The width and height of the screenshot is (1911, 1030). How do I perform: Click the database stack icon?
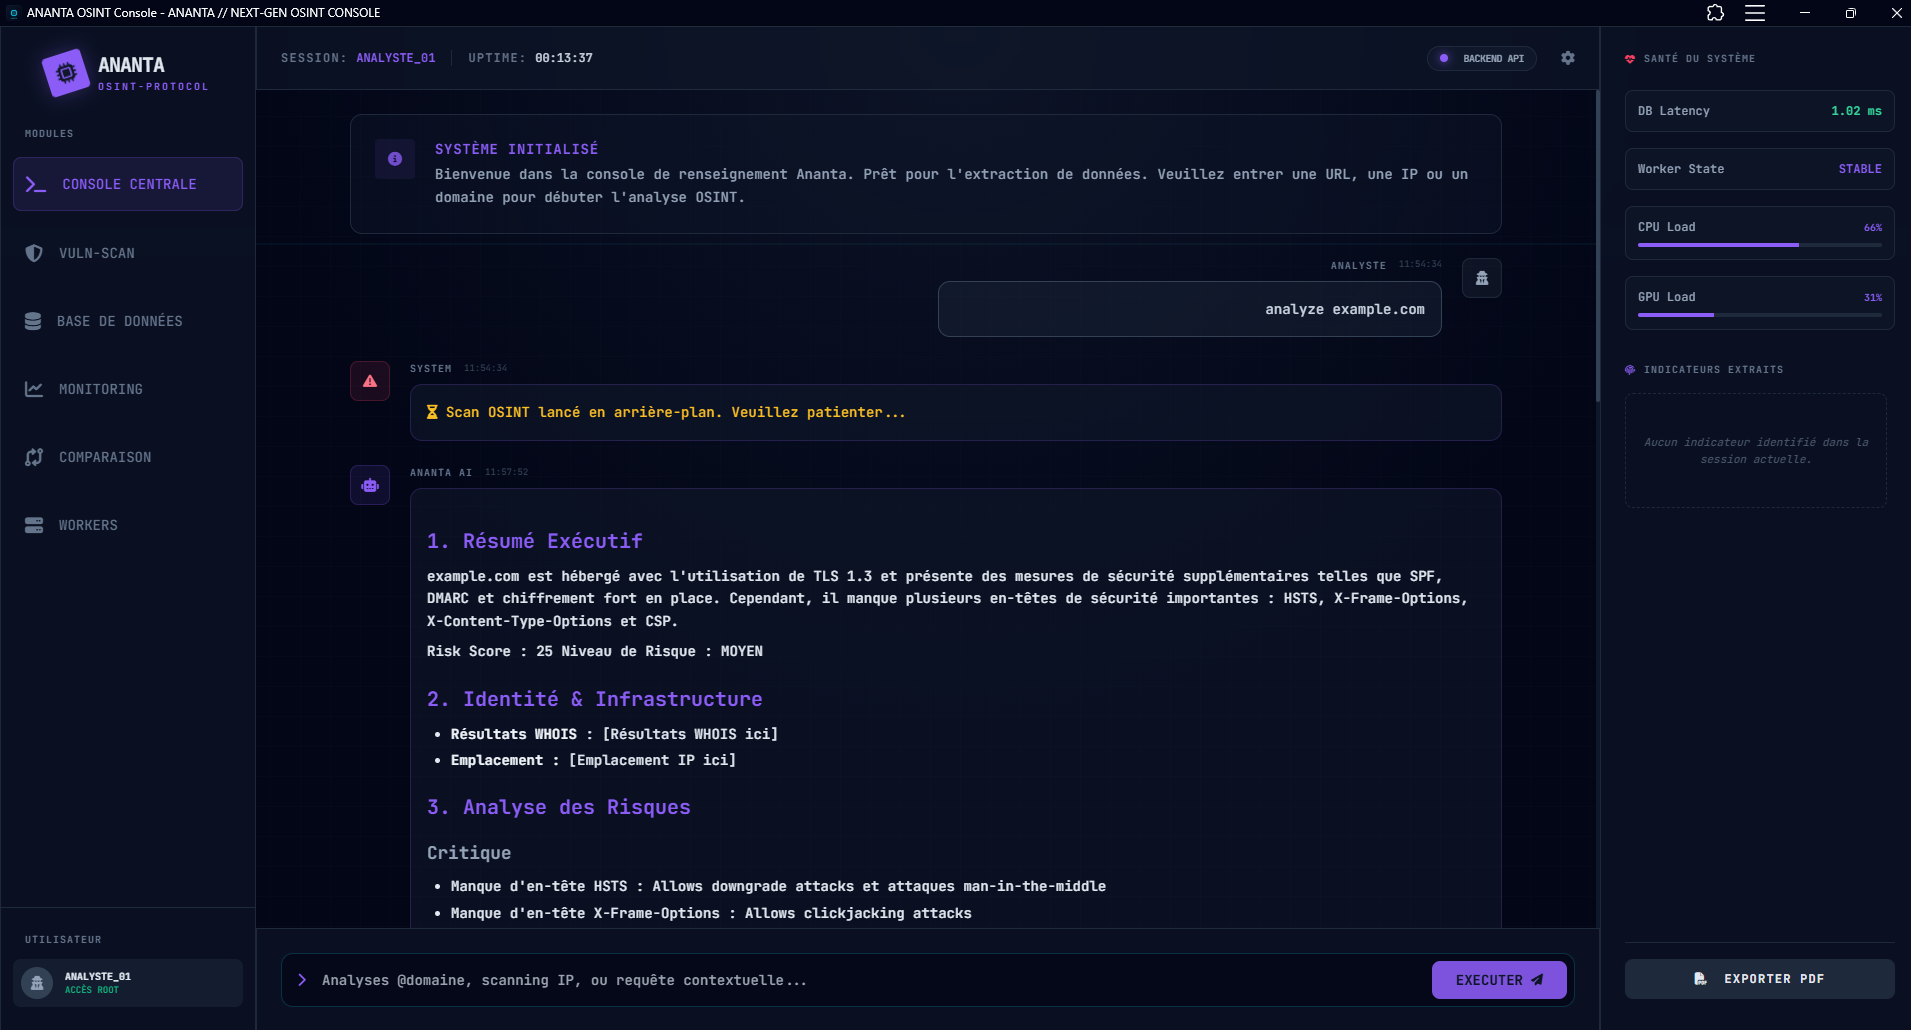tap(33, 321)
